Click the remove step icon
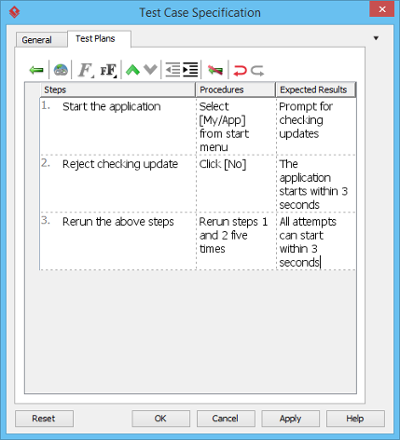 coord(215,70)
